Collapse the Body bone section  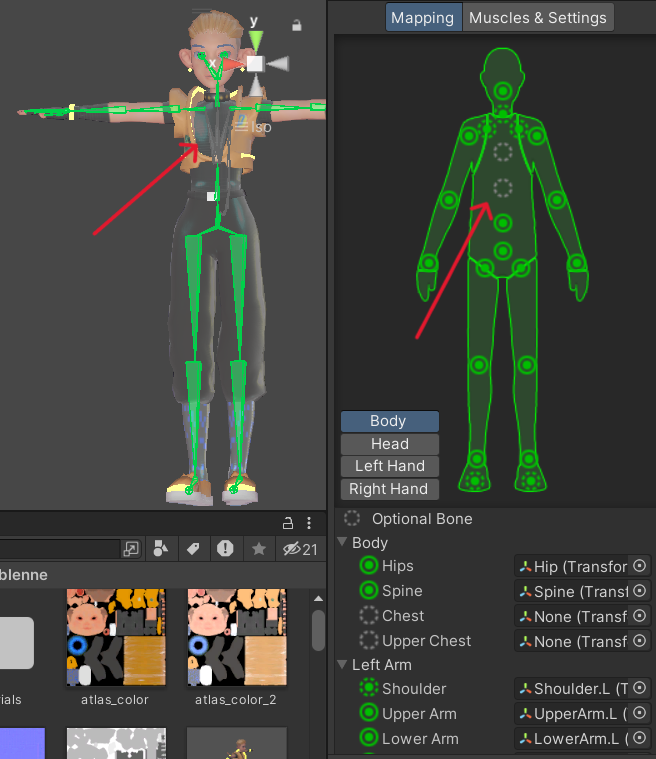pos(344,543)
